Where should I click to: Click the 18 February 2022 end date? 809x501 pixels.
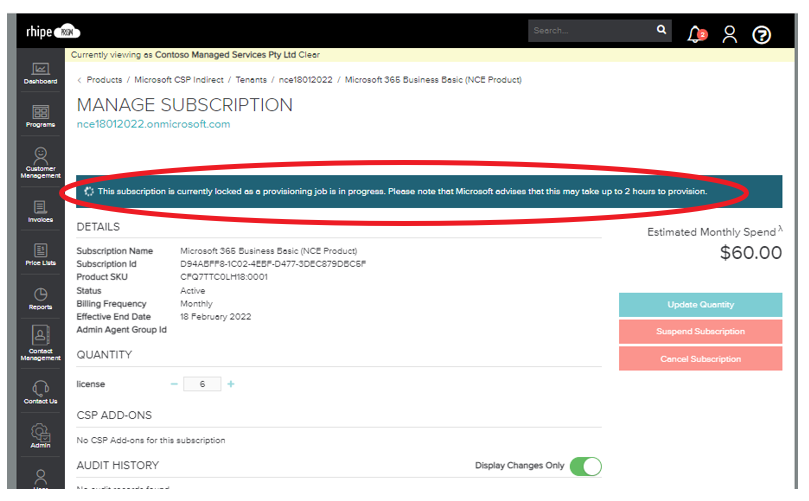(216, 317)
